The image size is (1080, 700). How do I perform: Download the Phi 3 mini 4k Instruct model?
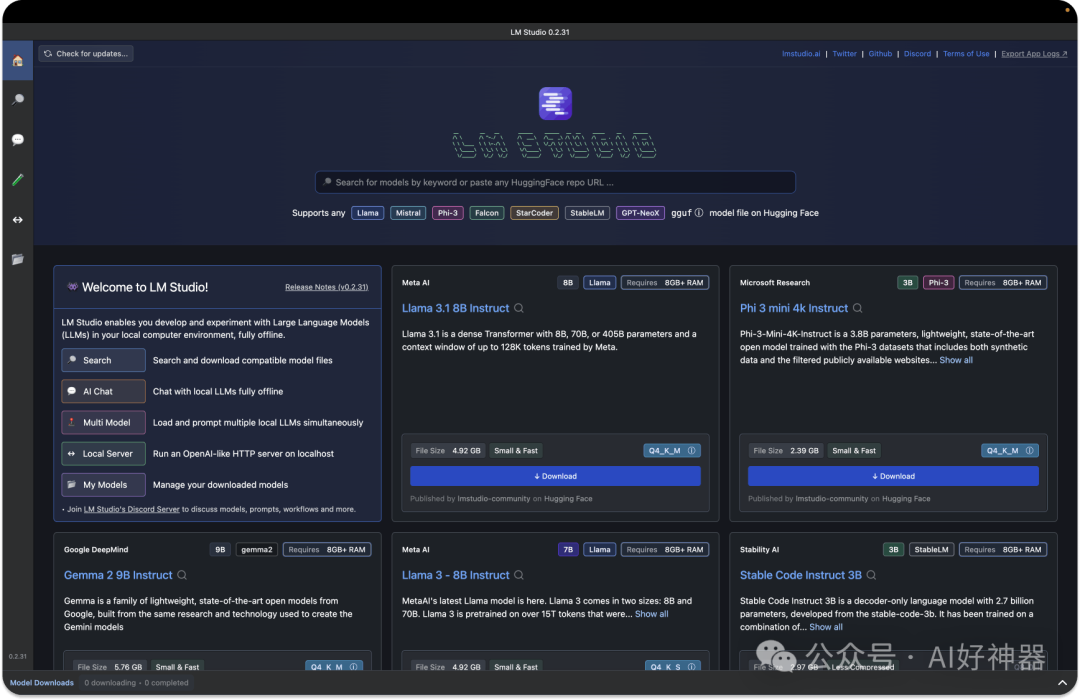[x=893, y=476]
